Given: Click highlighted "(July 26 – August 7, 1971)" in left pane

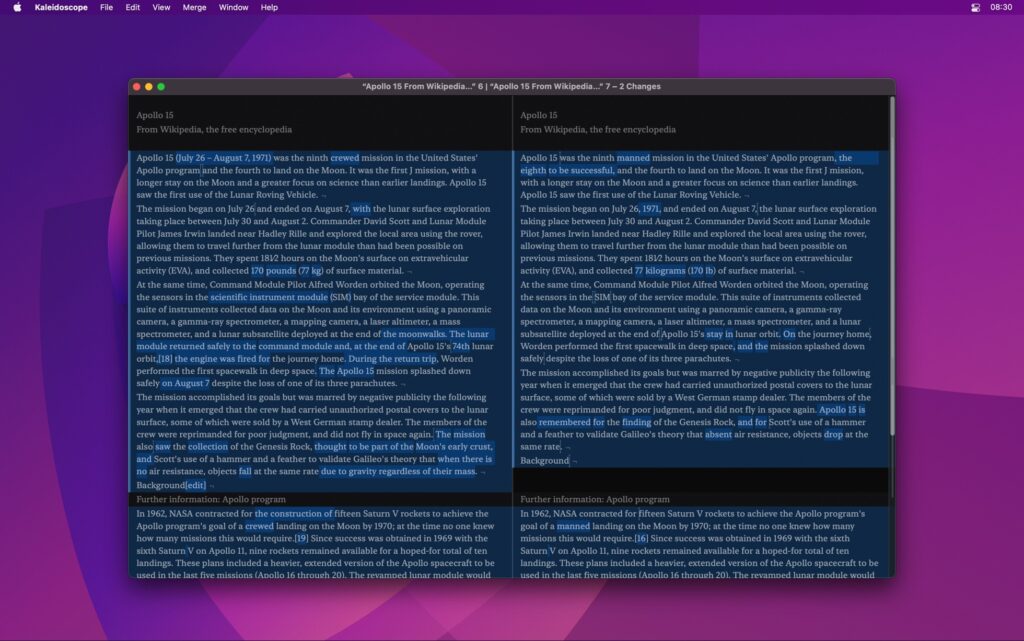Looking at the screenshot, I should [223, 157].
